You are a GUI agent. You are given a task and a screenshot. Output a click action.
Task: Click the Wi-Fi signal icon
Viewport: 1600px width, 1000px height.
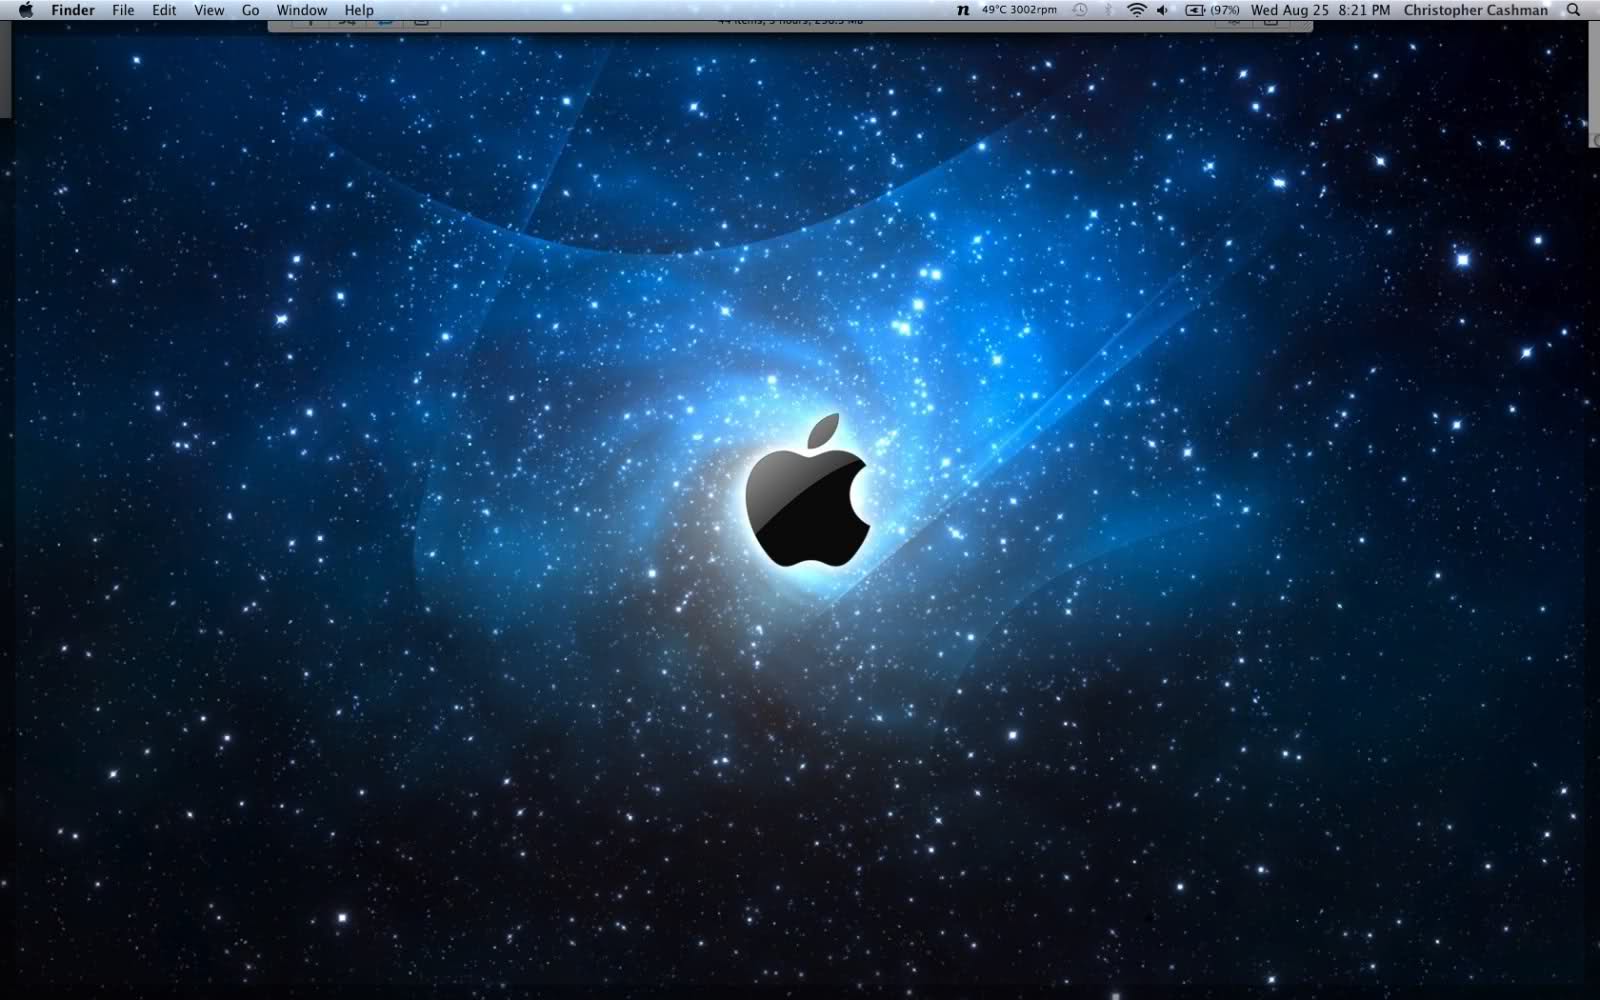coord(1135,10)
